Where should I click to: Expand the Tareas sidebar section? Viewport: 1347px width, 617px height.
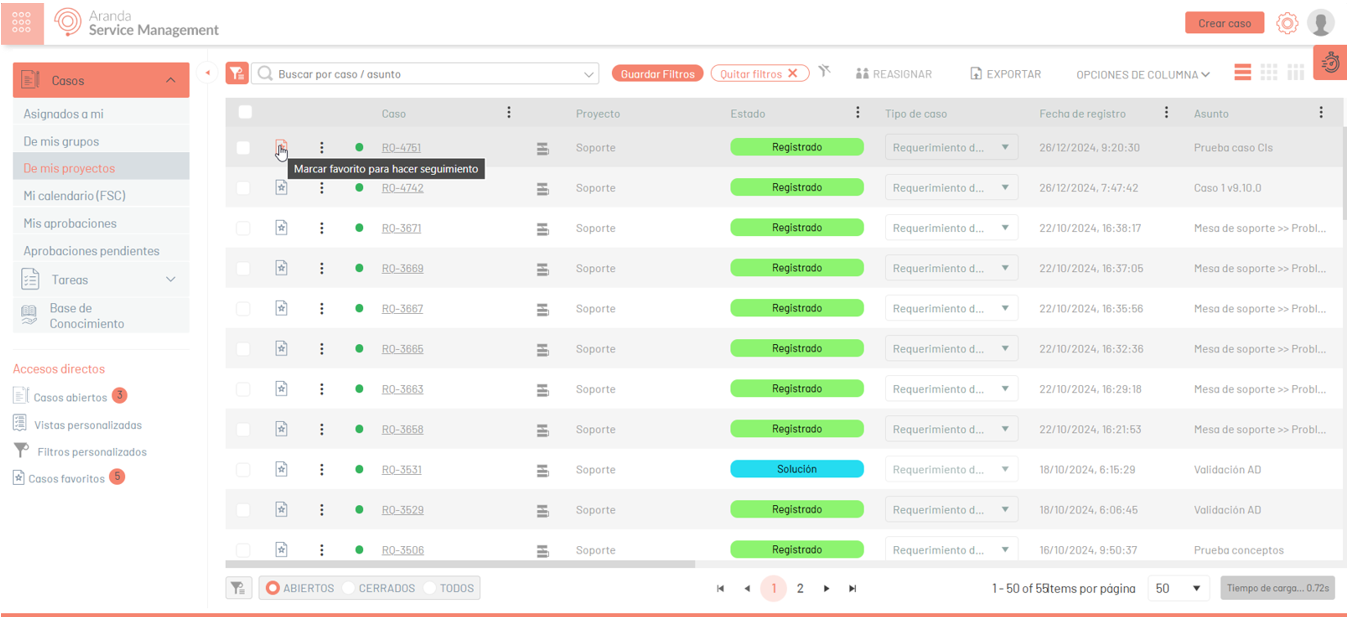click(x=170, y=280)
